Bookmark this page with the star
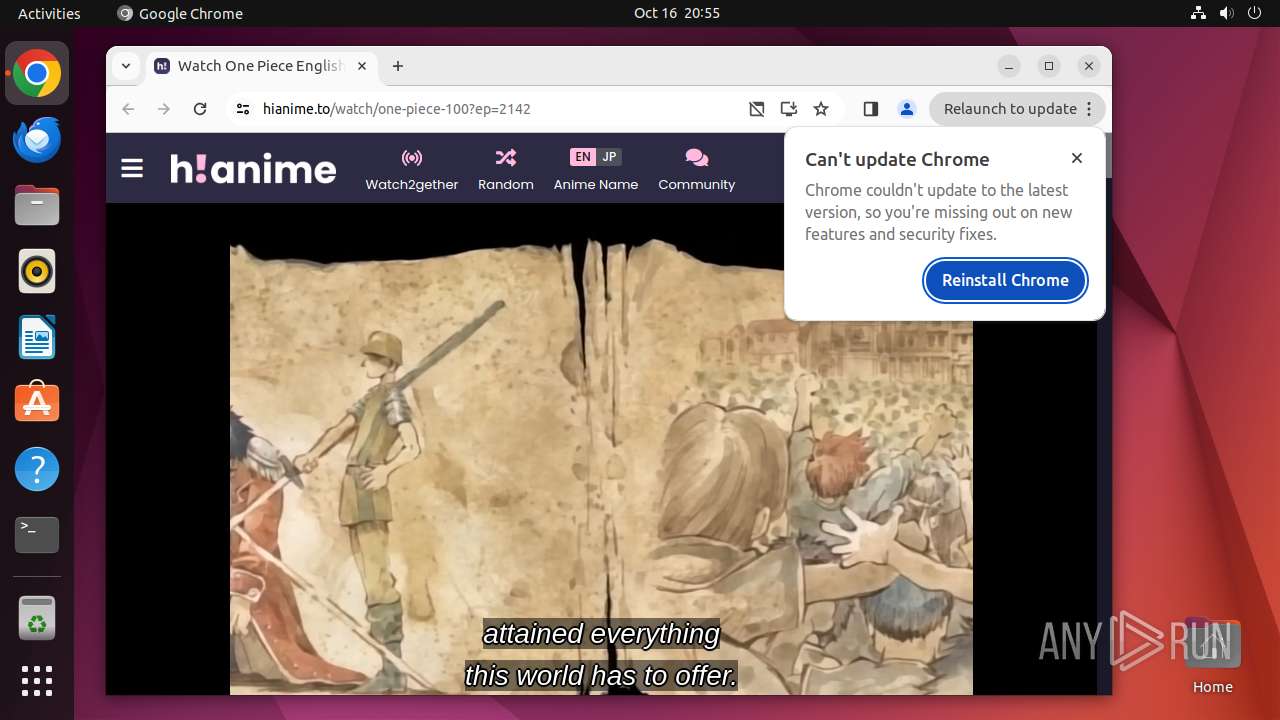Image resolution: width=1280 pixels, height=720 pixels. tap(821, 109)
